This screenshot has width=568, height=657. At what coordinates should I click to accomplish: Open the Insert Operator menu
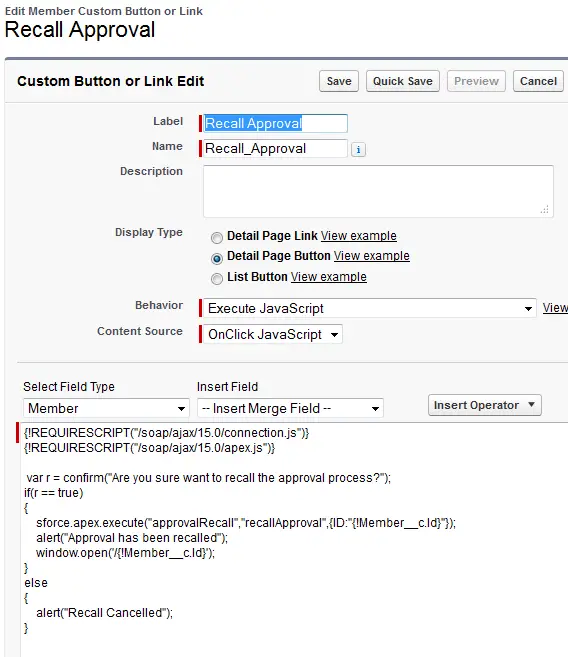point(485,405)
